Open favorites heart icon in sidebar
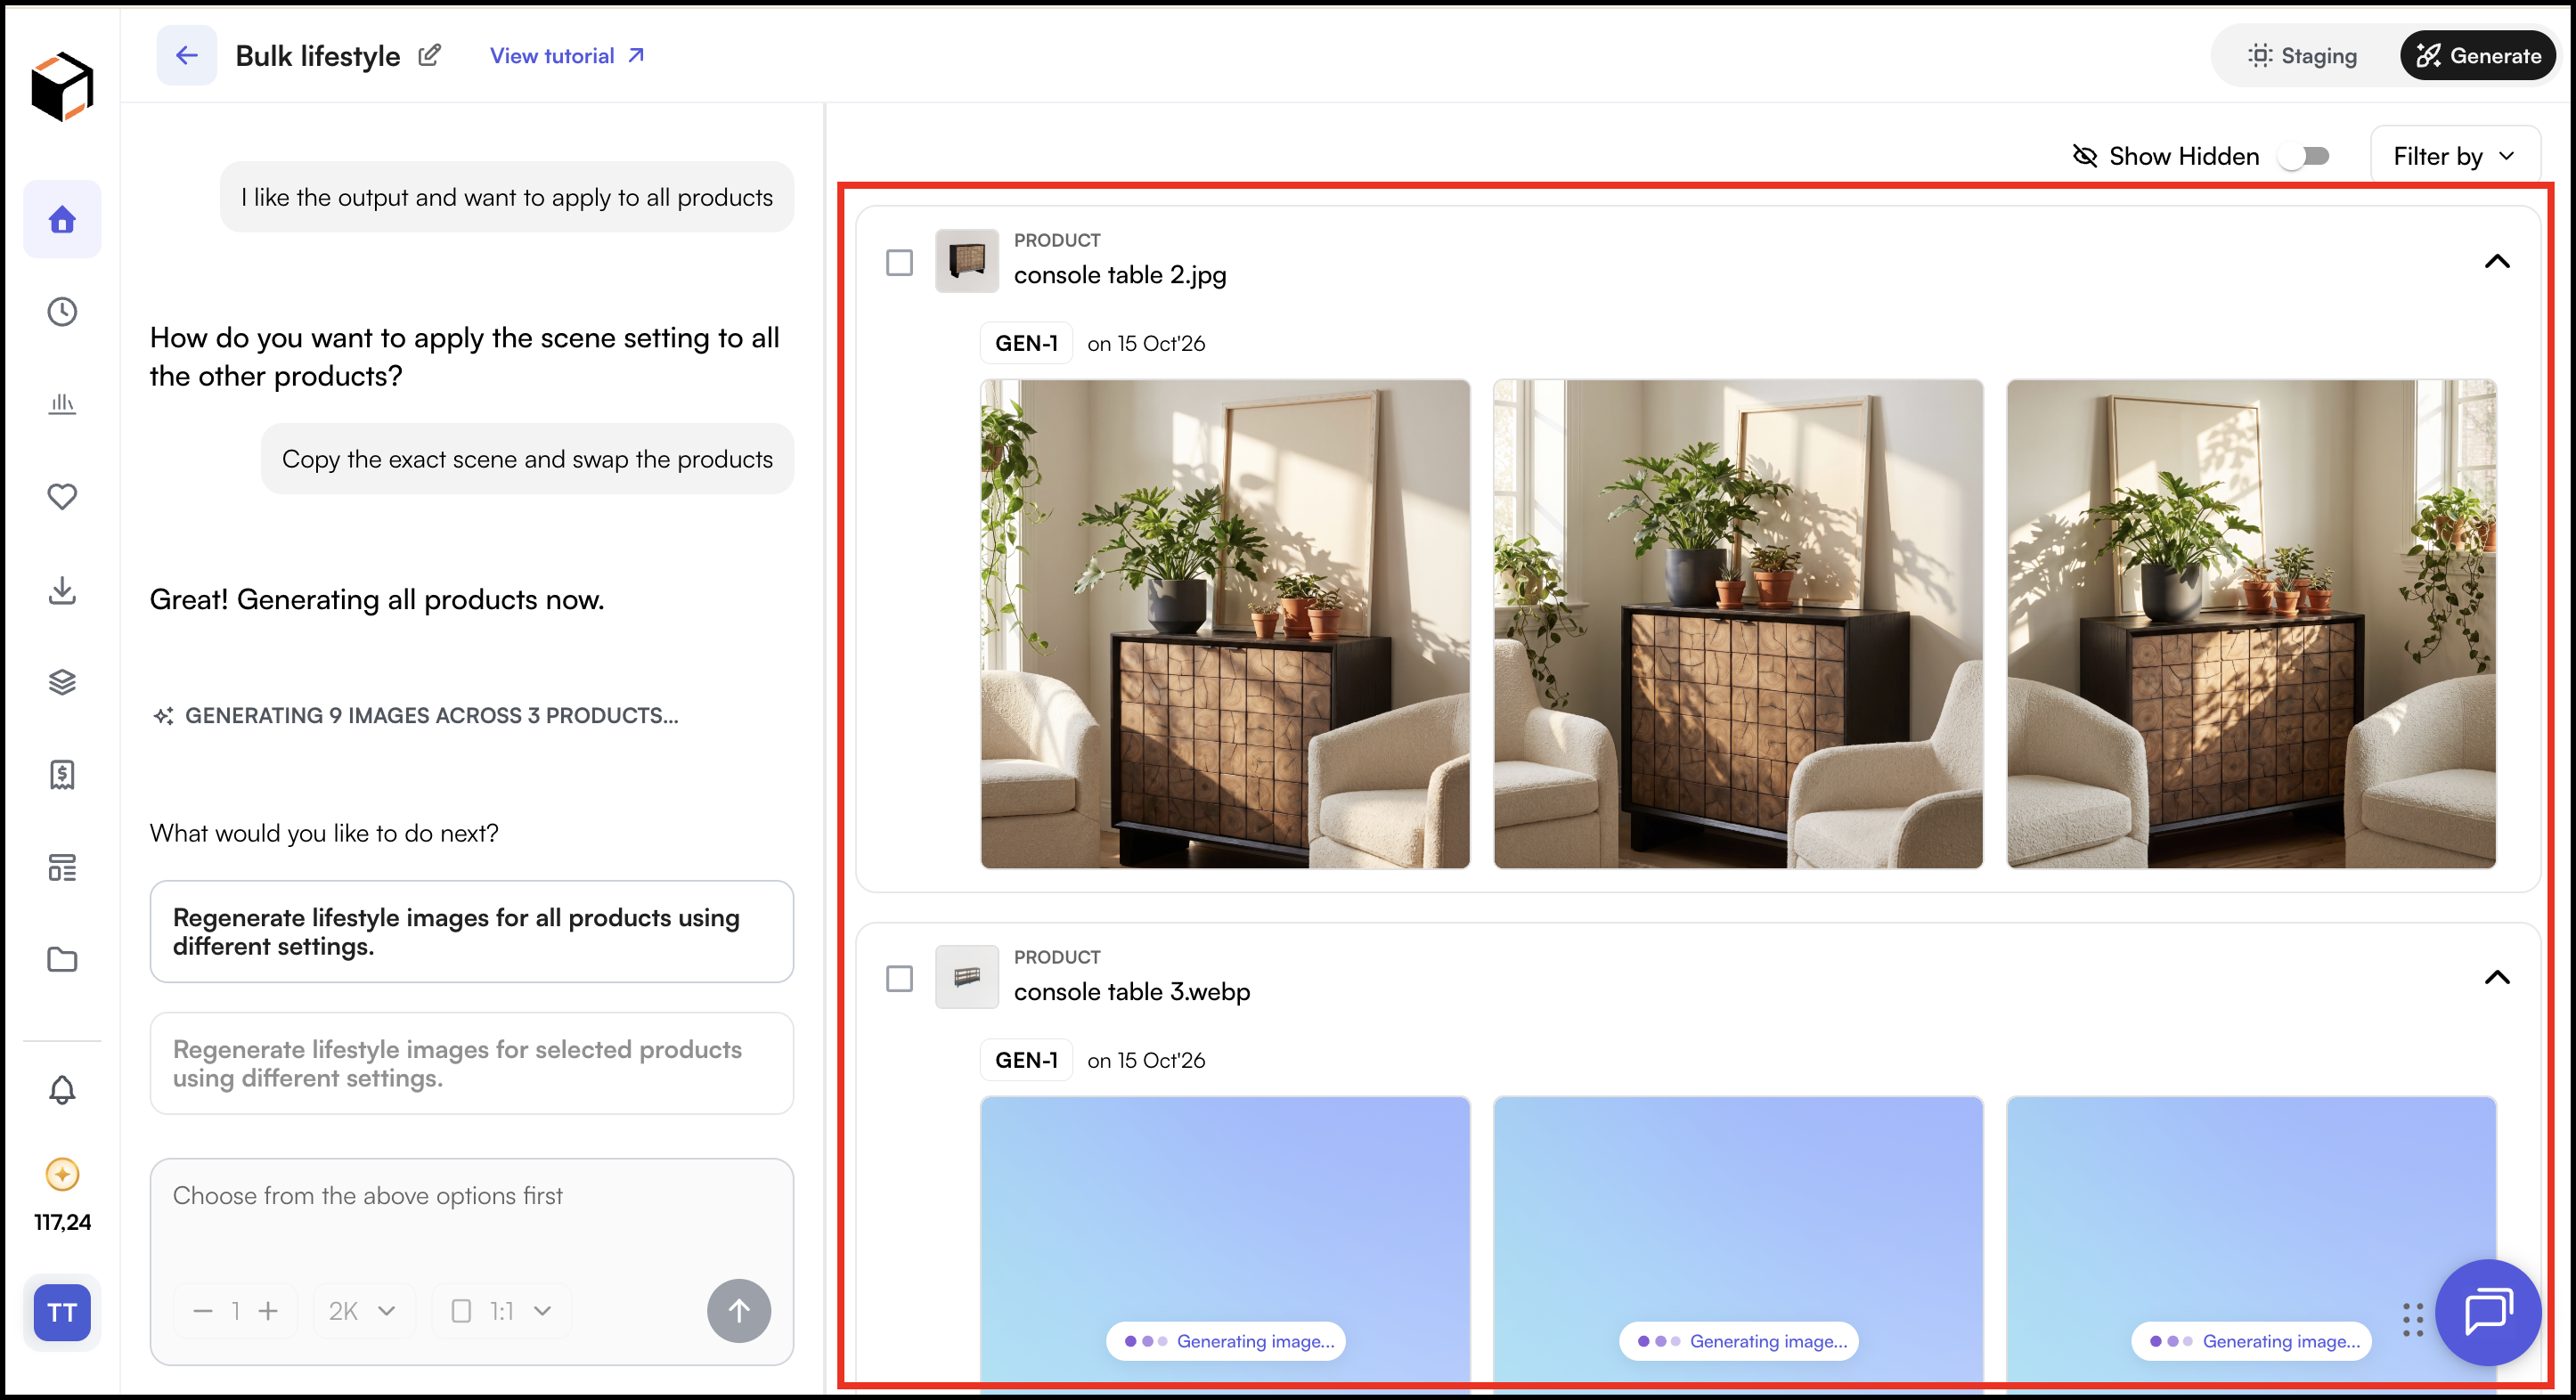Viewport: 2576px width, 1400px height. click(x=62, y=496)
